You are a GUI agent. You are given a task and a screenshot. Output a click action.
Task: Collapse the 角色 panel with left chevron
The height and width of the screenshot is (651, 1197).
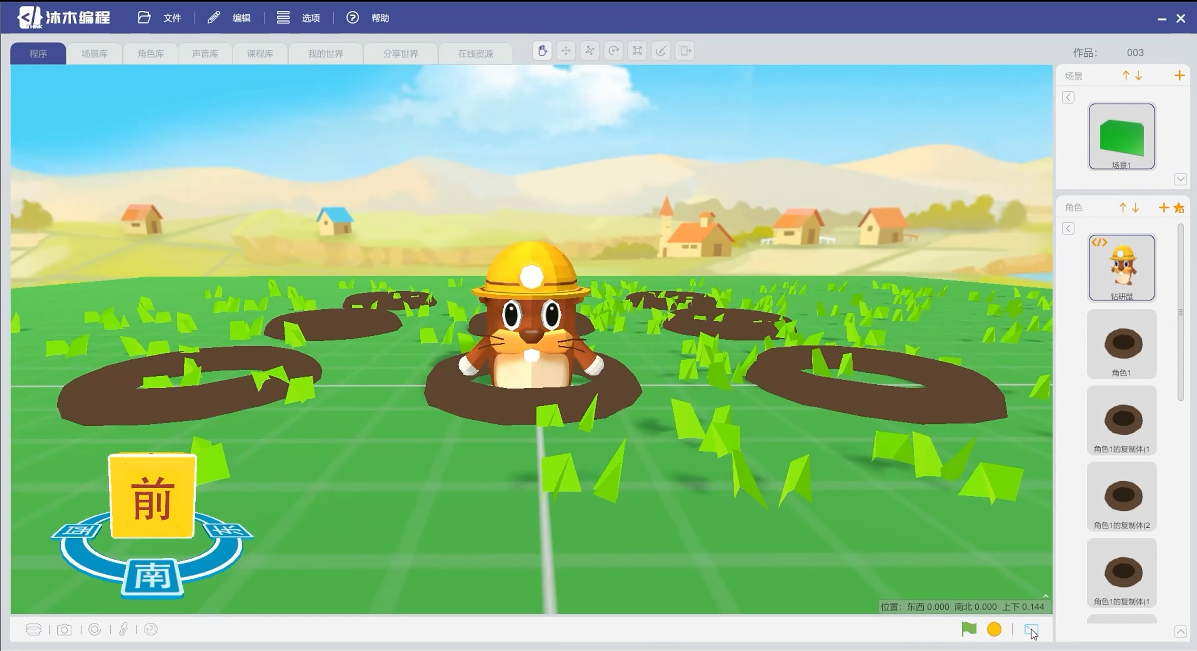click(1068, 229)
